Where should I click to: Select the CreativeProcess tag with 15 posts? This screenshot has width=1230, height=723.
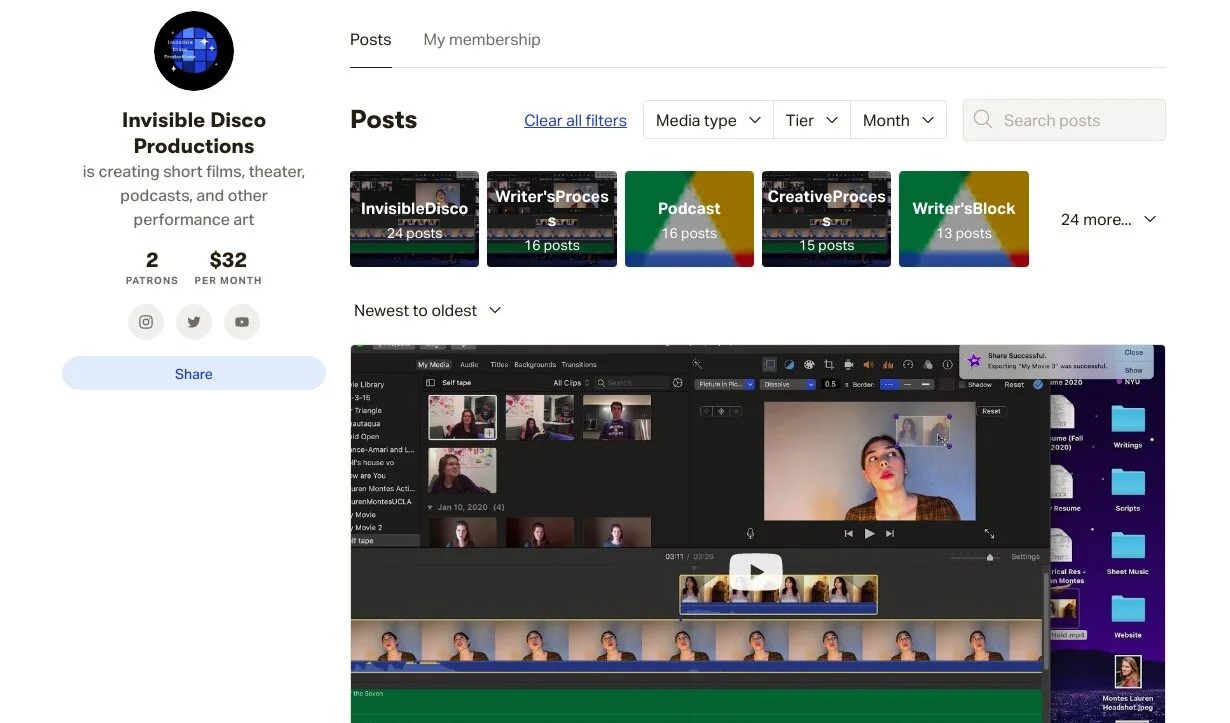[x=826, y=219]
